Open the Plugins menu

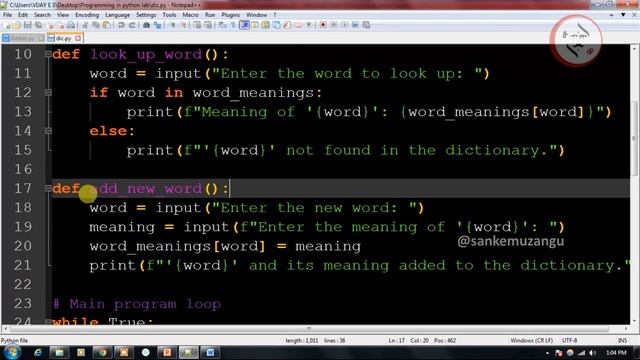pos(231,15)
